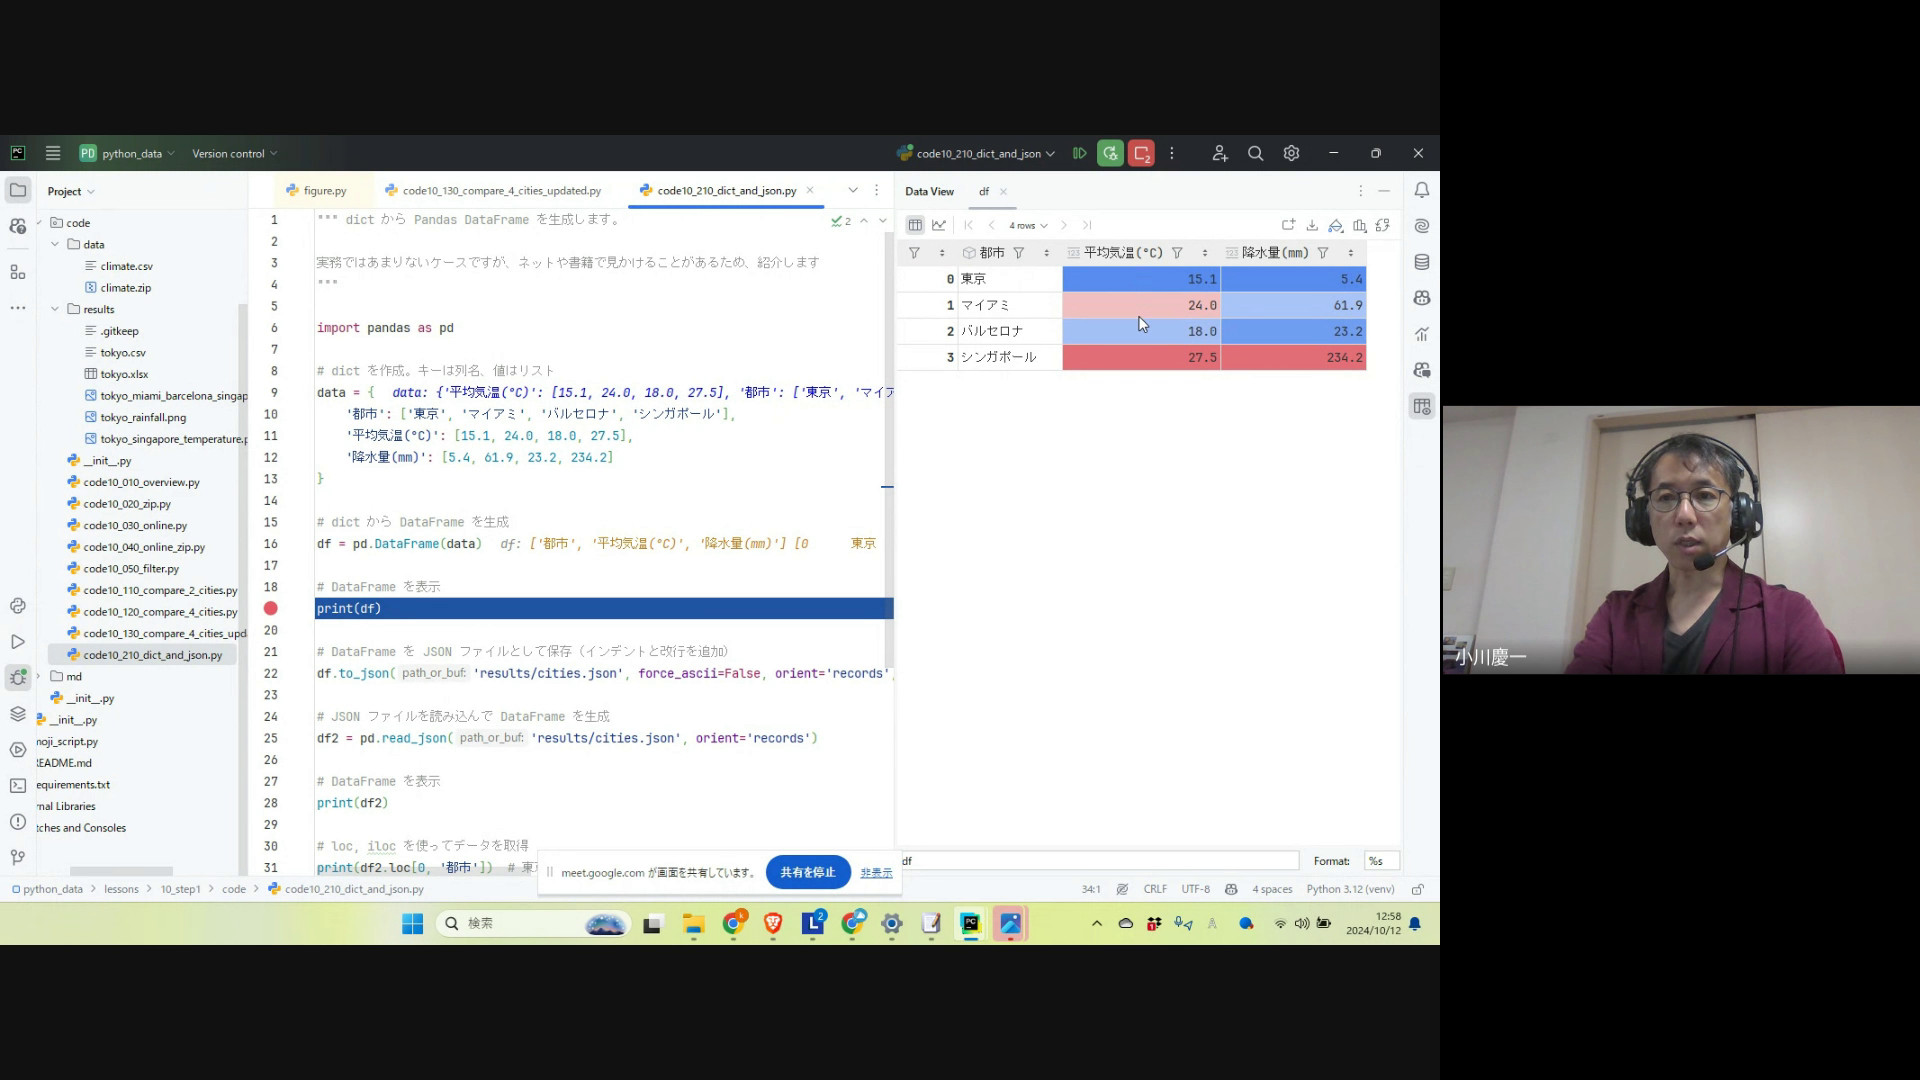Toggle breakpoint on print(df) line
Screen dimensions: 1920x1080
271,608
